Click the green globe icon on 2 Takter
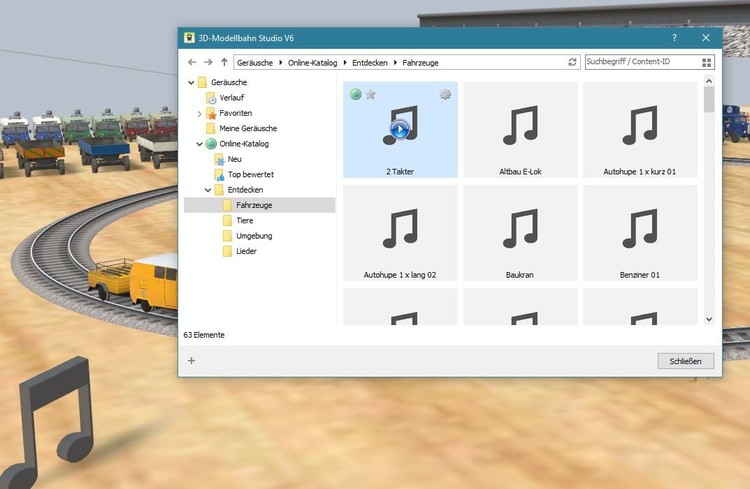This screenshot has height=489, width=750. point(355,94)
